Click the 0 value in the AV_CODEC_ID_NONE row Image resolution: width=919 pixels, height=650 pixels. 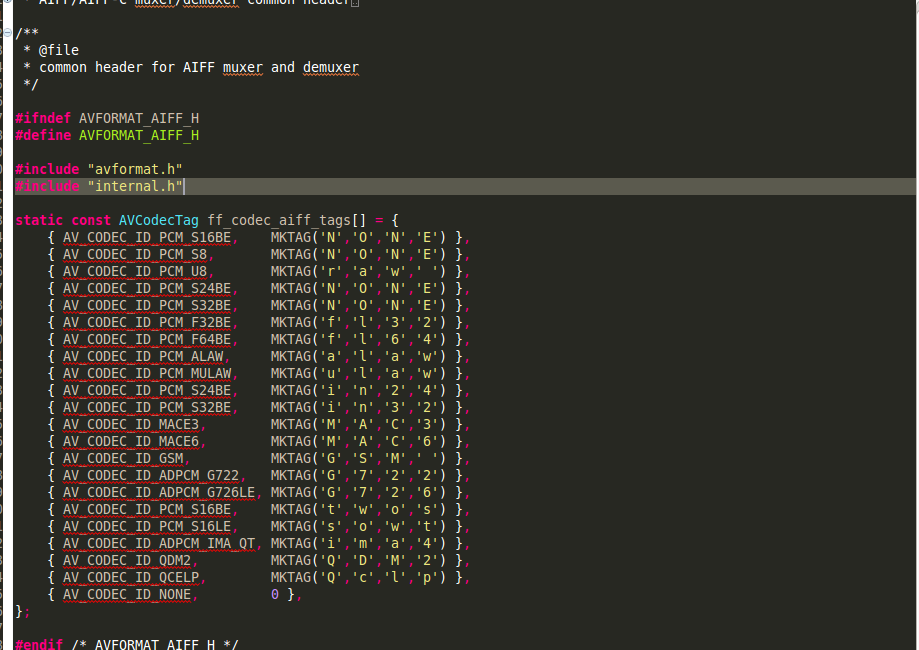[x=275, y=594]
